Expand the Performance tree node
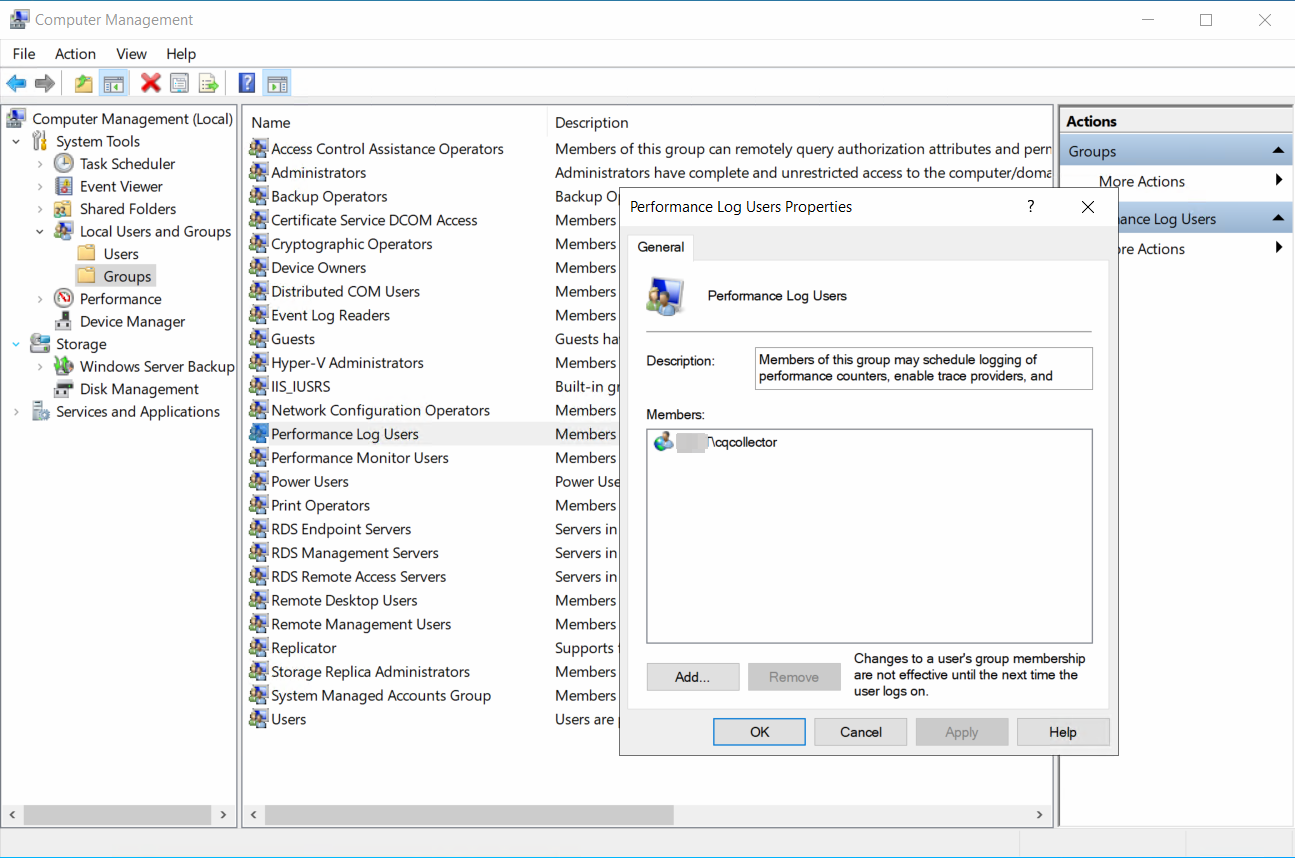The image size is (1295, 858). pos(40,298)
